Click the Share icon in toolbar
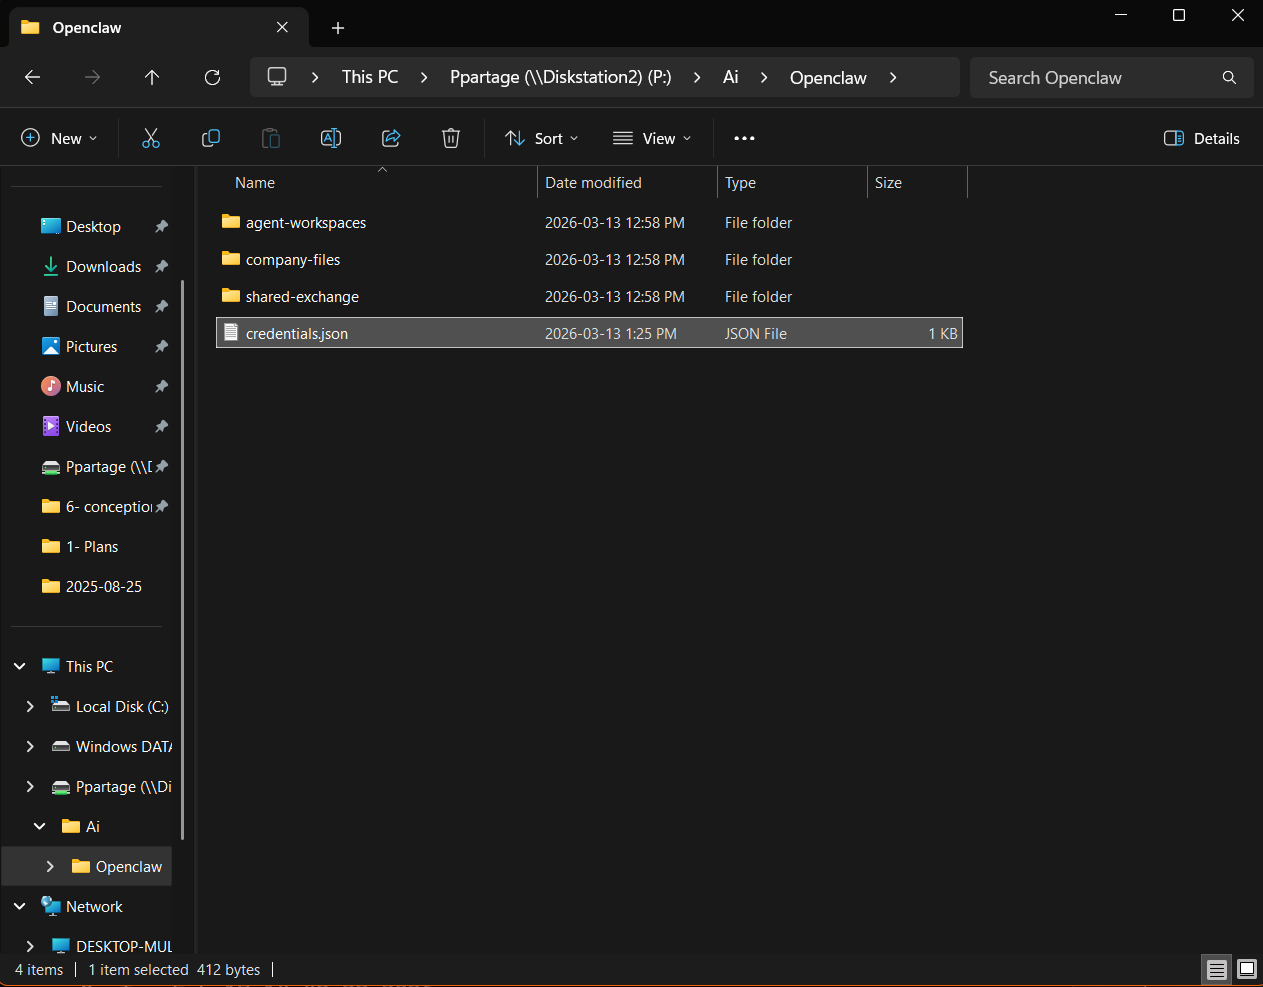This screenshot has height=987, width=1263. click(391, 138)
